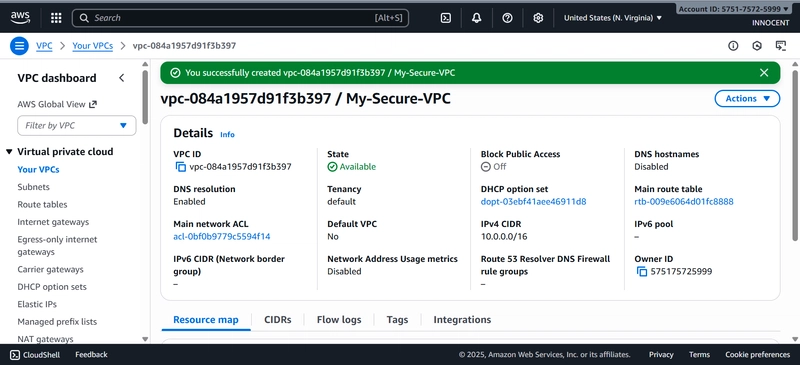Click the Feedback footer link
This screenshot has width=800, height=365.
coord(91,355)
